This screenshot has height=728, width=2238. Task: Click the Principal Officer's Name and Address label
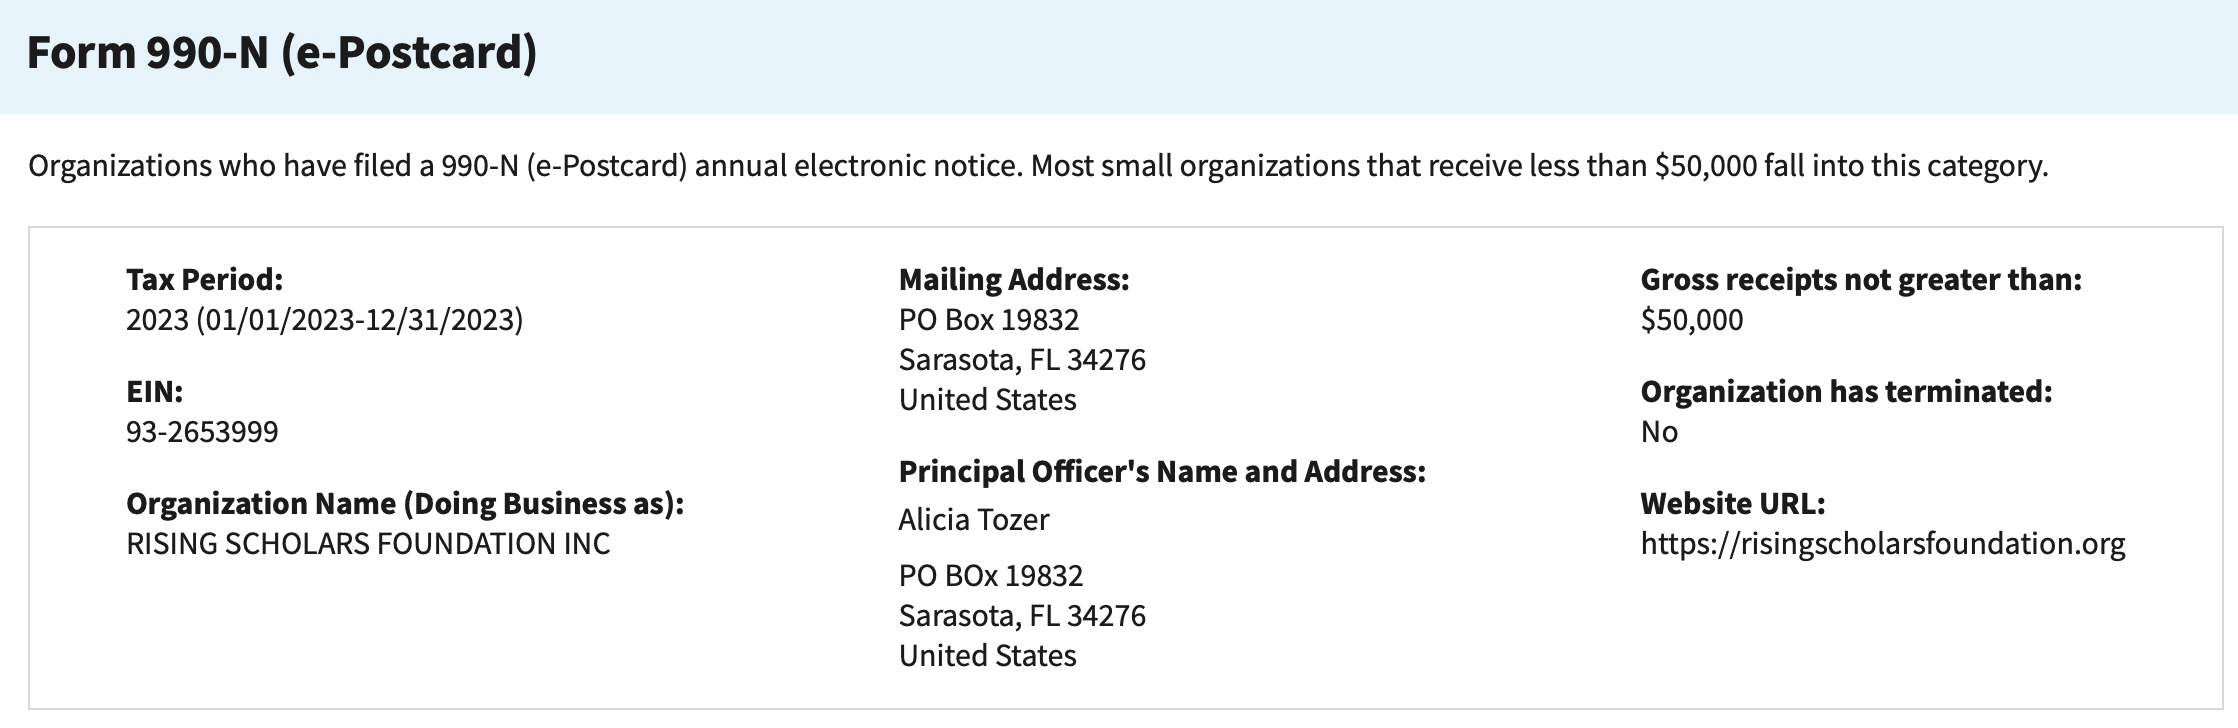click(1162, 472)
